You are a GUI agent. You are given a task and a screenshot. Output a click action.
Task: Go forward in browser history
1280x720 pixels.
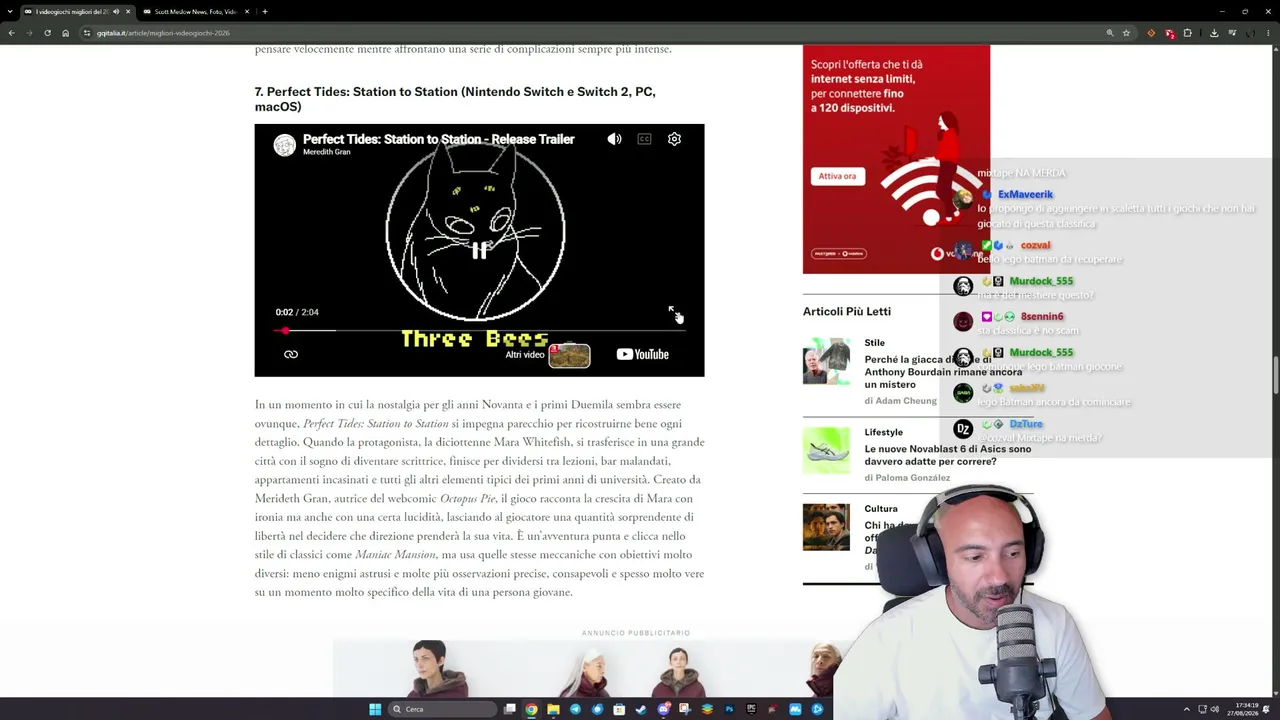coord(29,33)
